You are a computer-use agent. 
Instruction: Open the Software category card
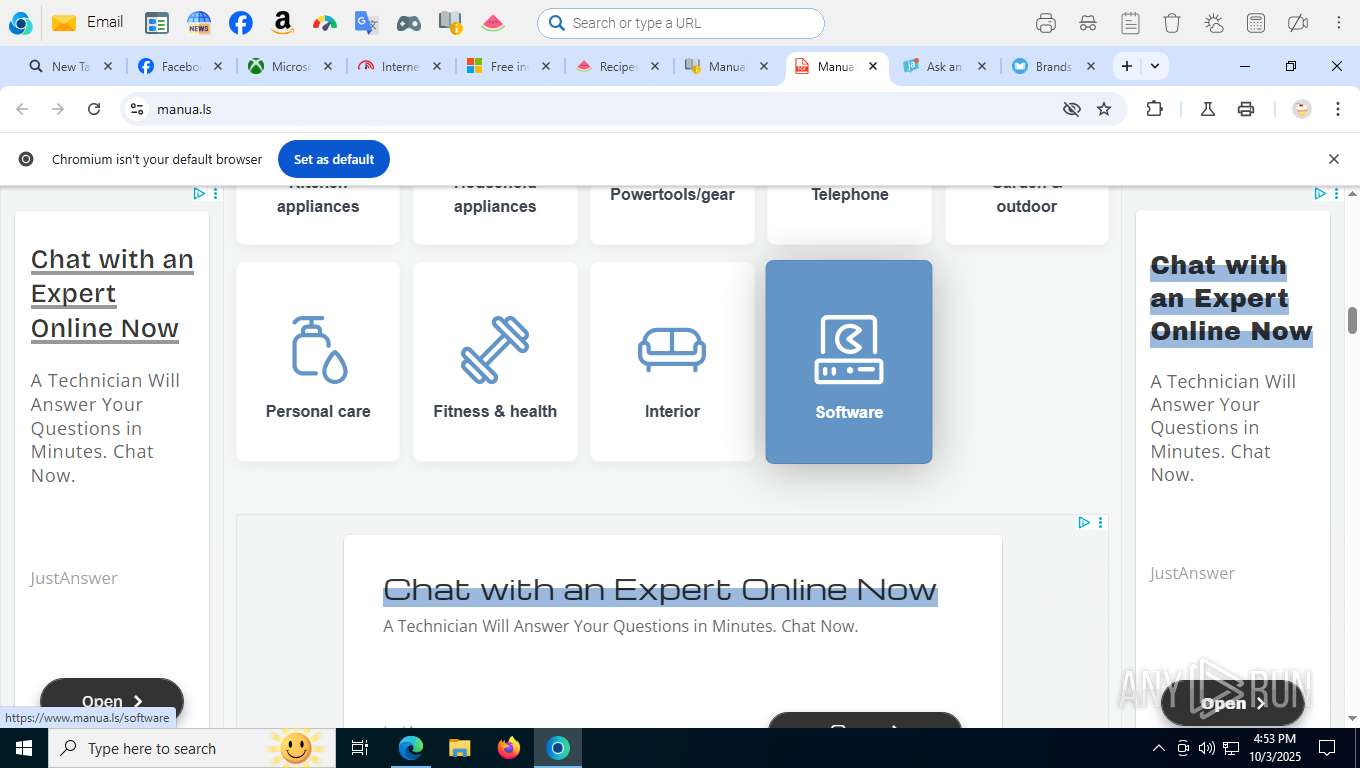tap(849, 362)
